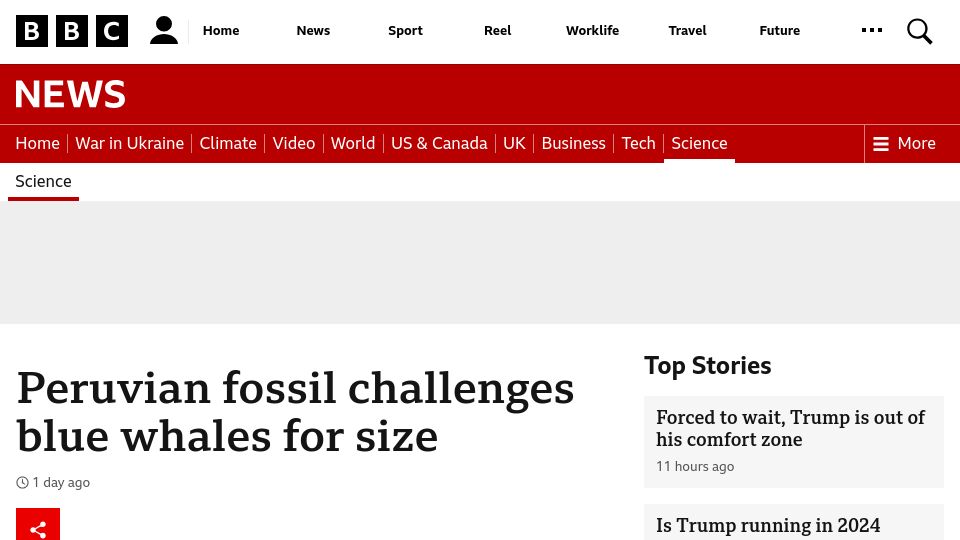Select Video section
Screen dimensions: 960x540
[294, 143]
